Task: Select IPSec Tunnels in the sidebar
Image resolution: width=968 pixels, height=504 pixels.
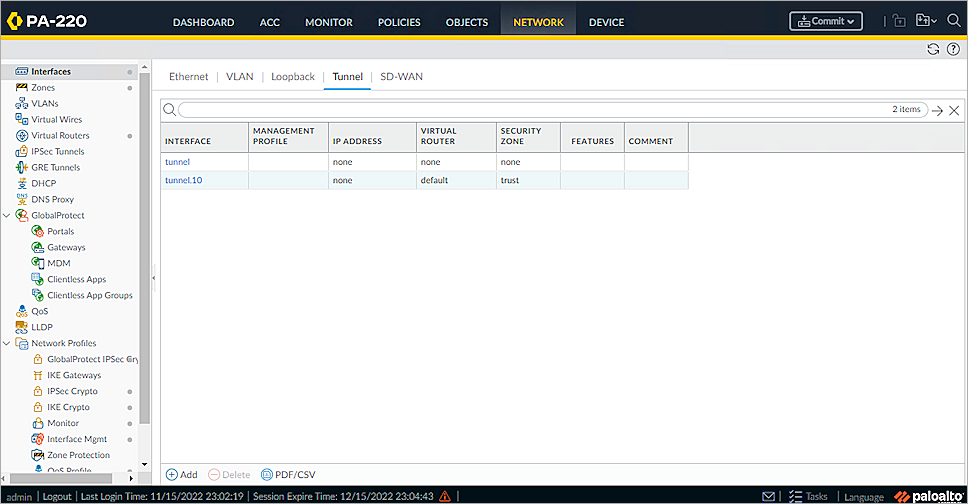Action: tap(57, 152)
